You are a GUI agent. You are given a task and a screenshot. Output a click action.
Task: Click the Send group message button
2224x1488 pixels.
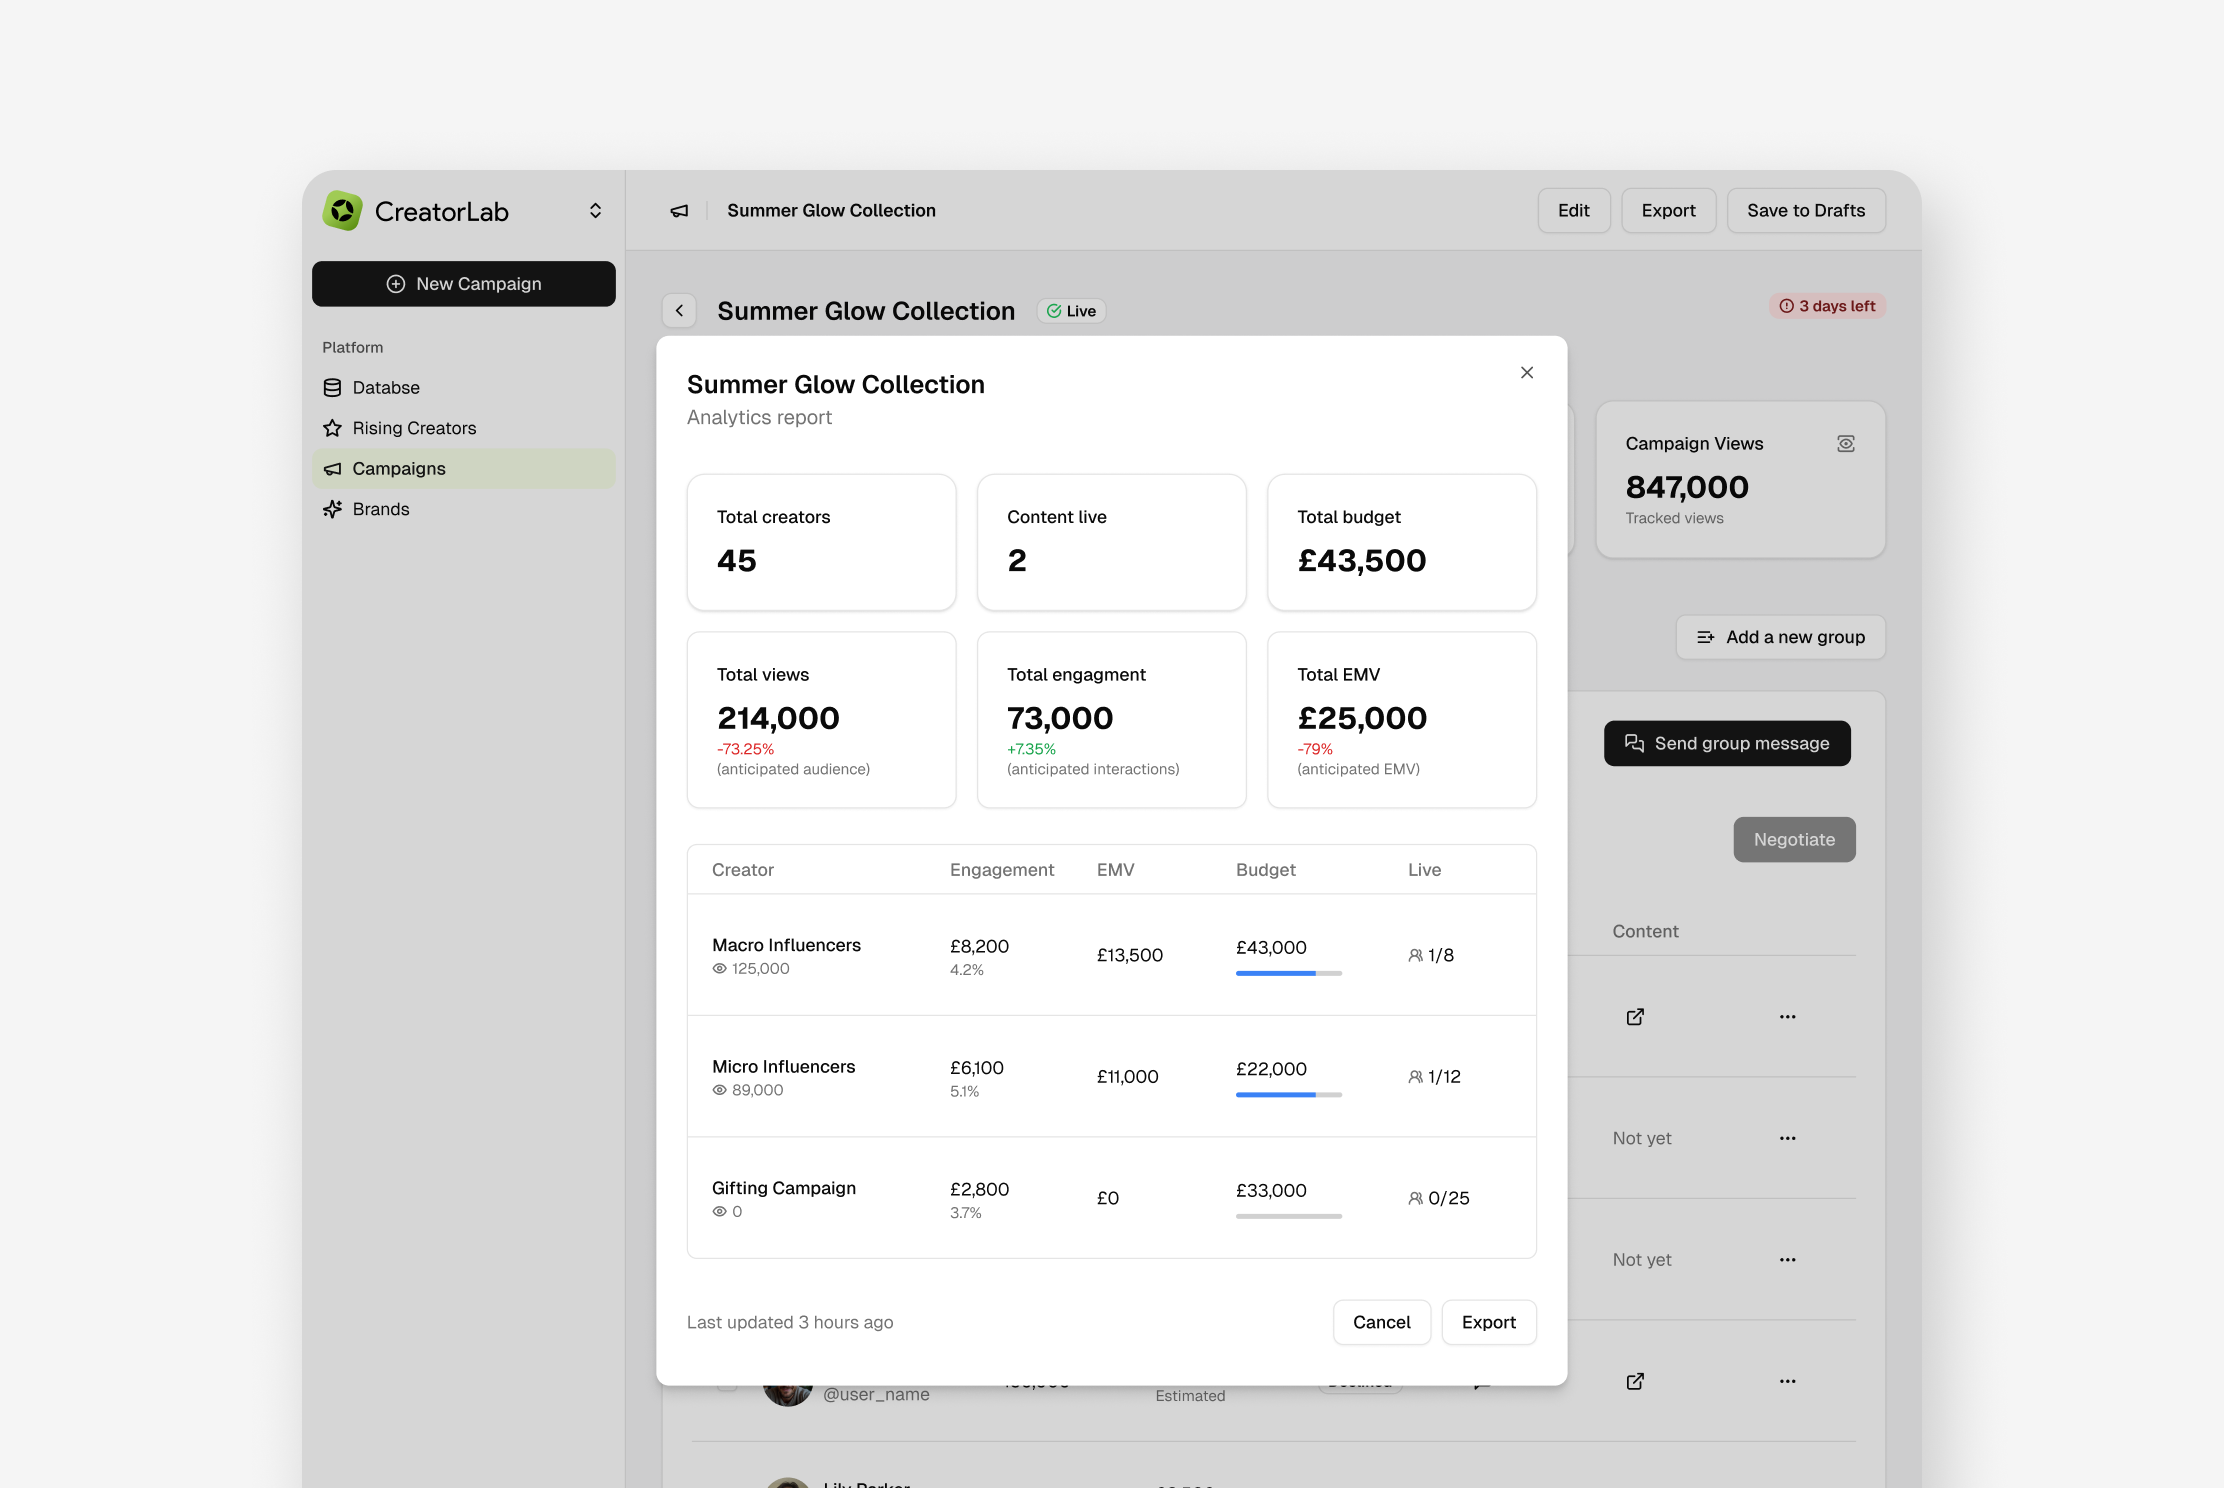1726,743
